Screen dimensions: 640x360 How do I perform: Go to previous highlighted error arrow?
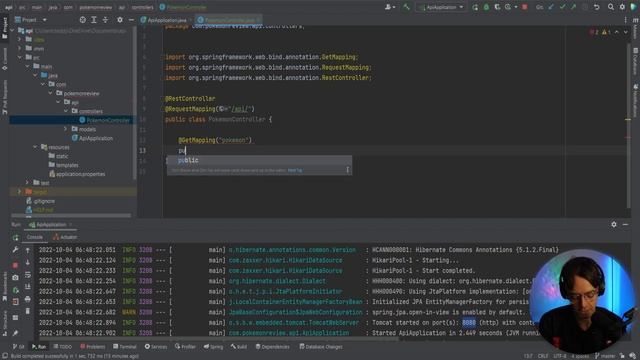coord(617,32)
